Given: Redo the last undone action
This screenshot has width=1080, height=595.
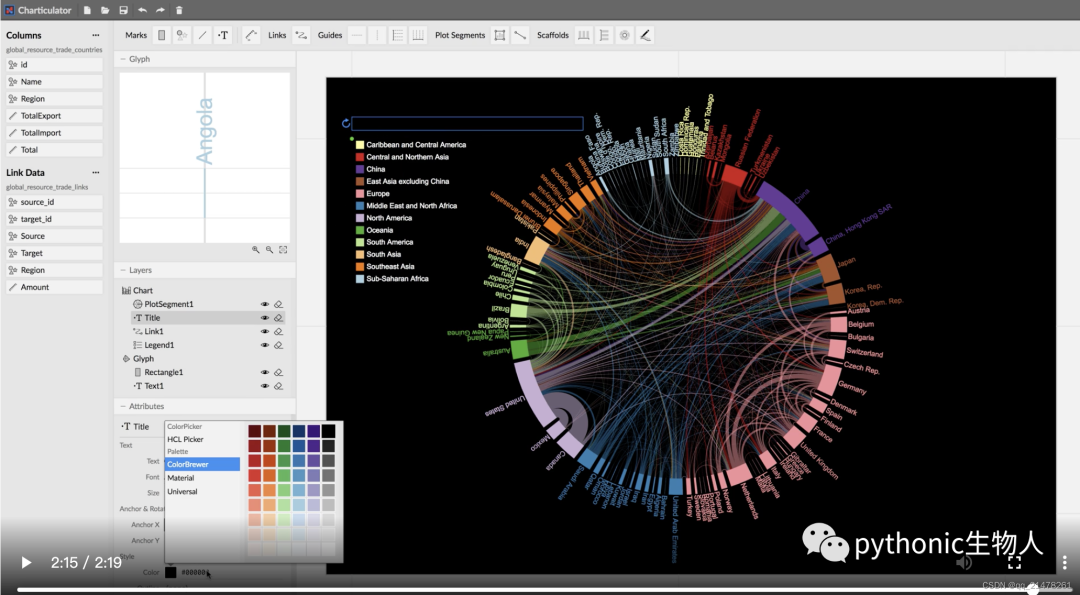Looking at the screenshot, I should click(160, 10).
